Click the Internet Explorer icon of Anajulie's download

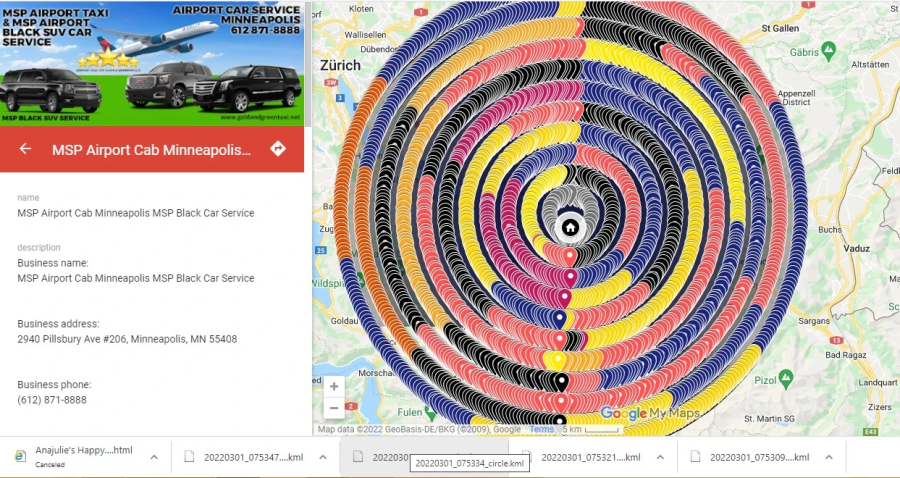click(x=21, y=456)
